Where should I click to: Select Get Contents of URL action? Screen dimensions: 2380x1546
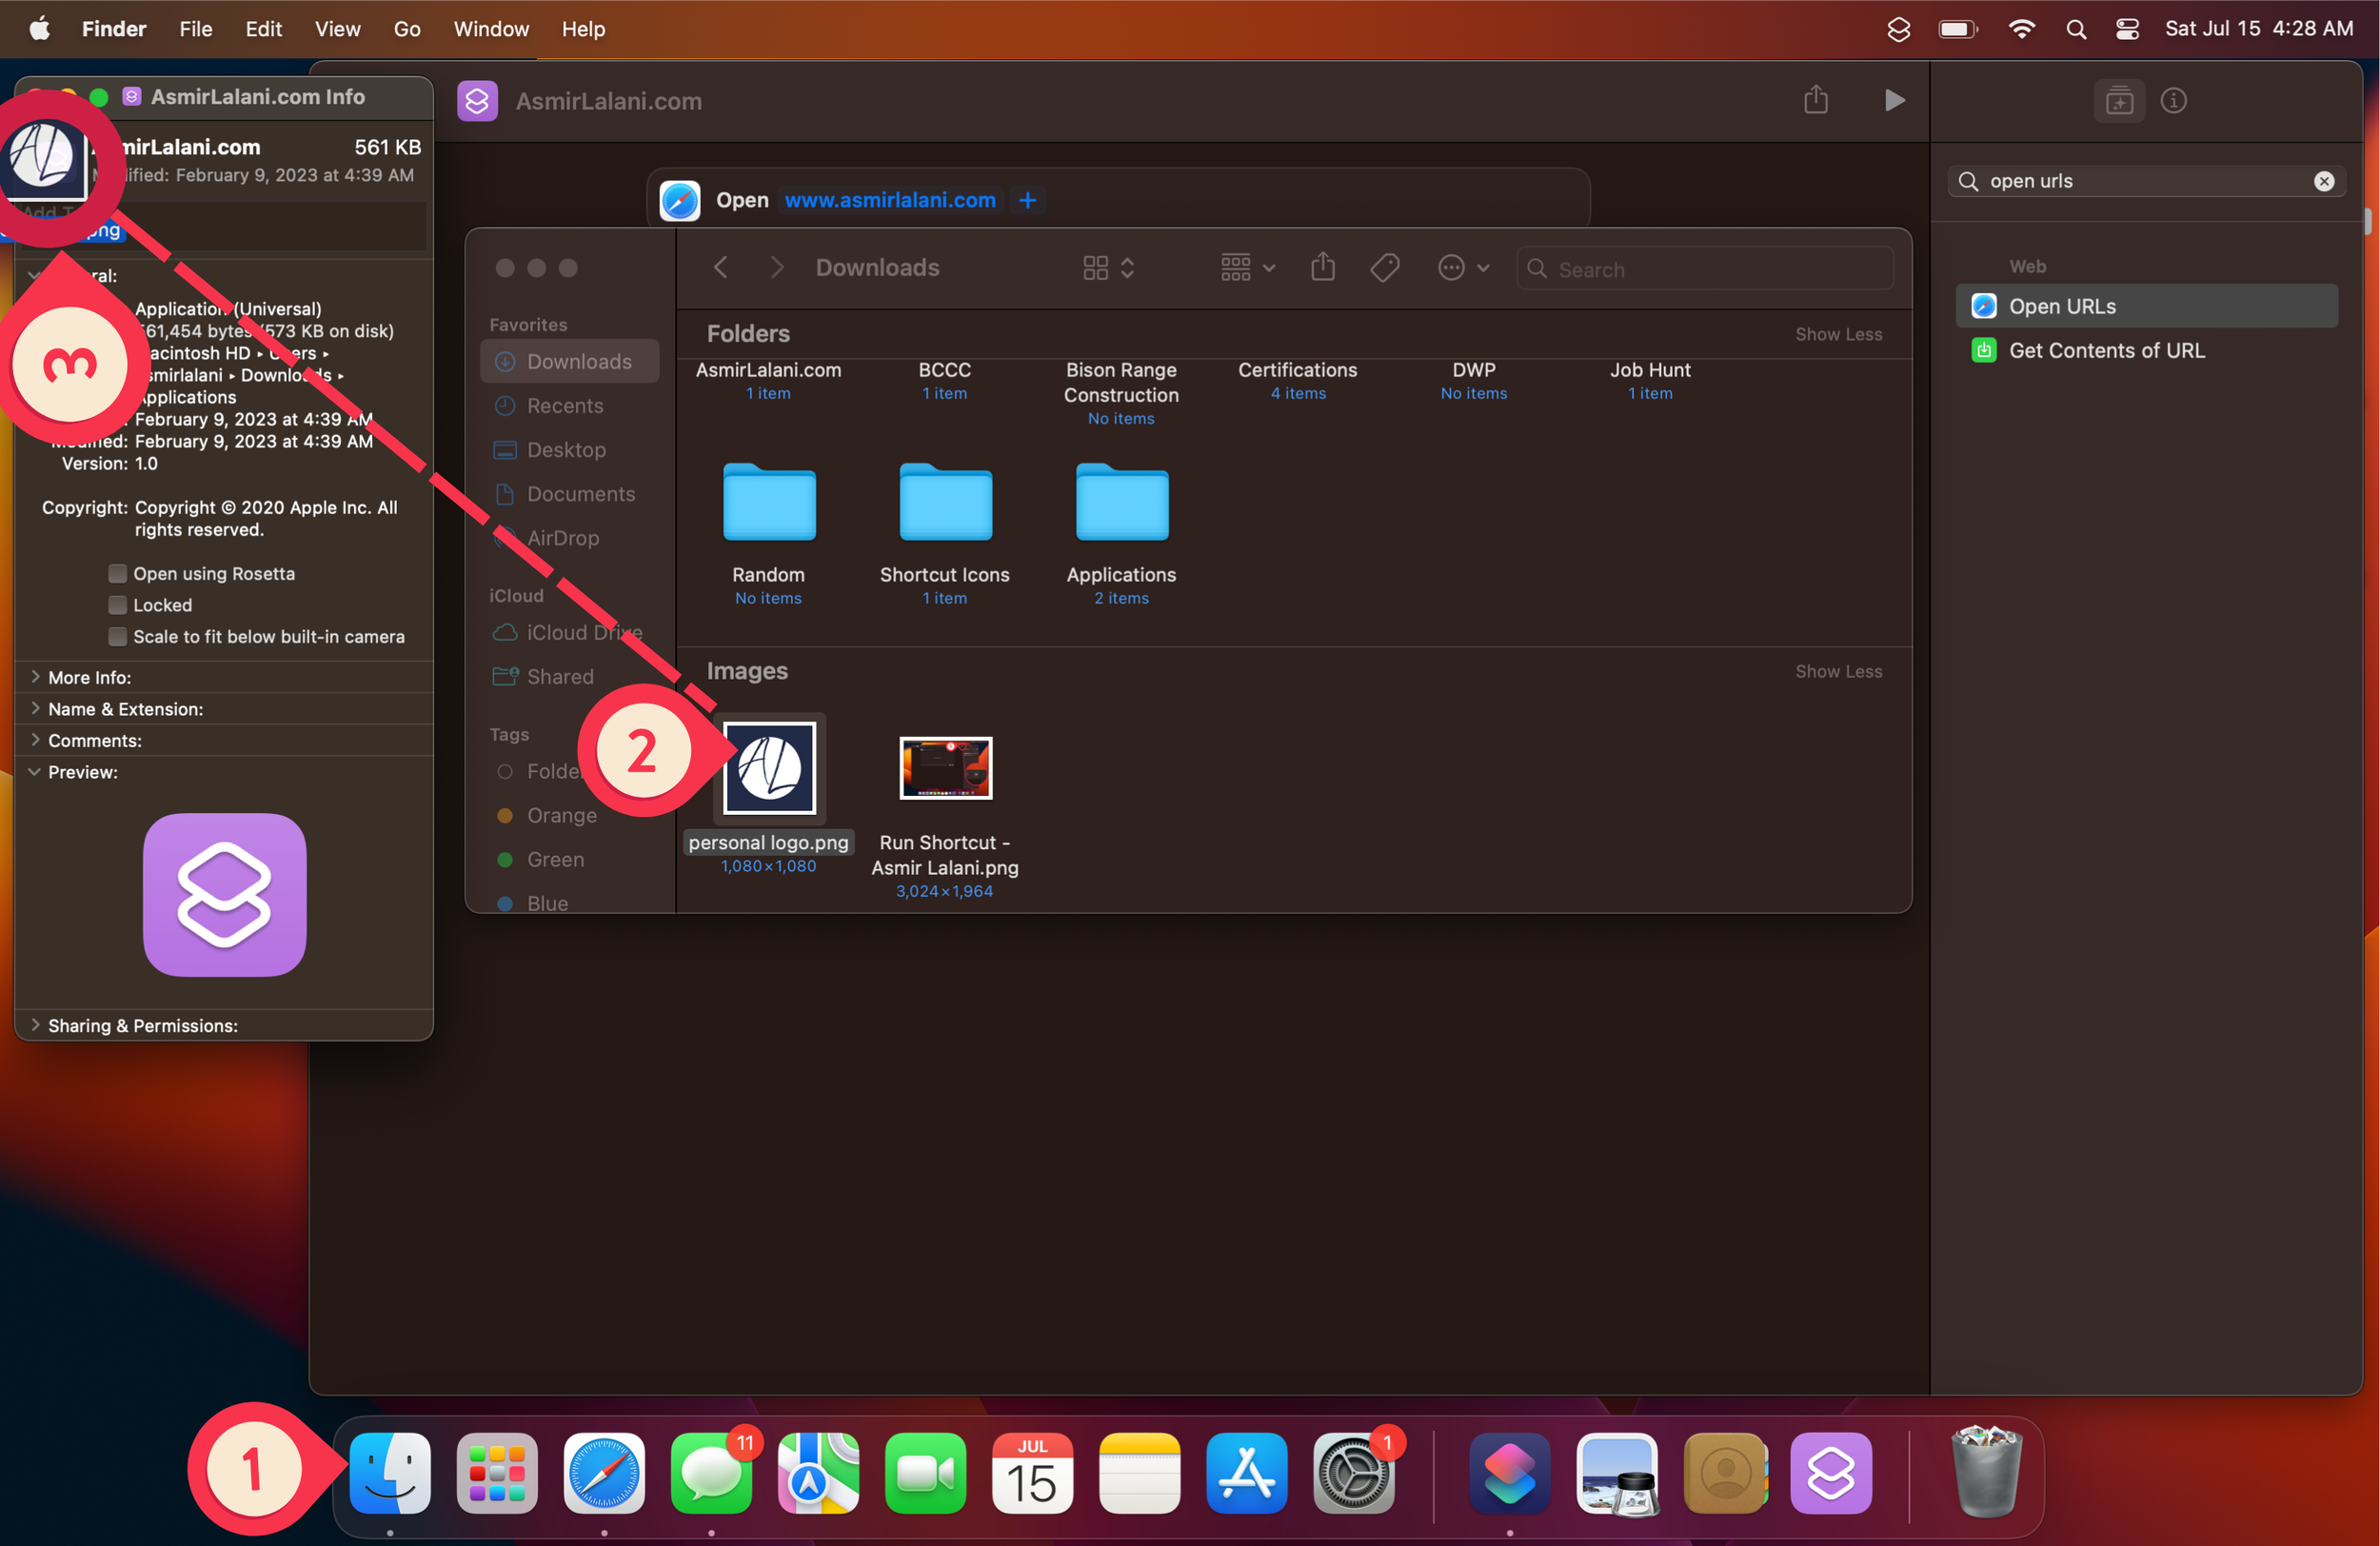pos(2105,350)
